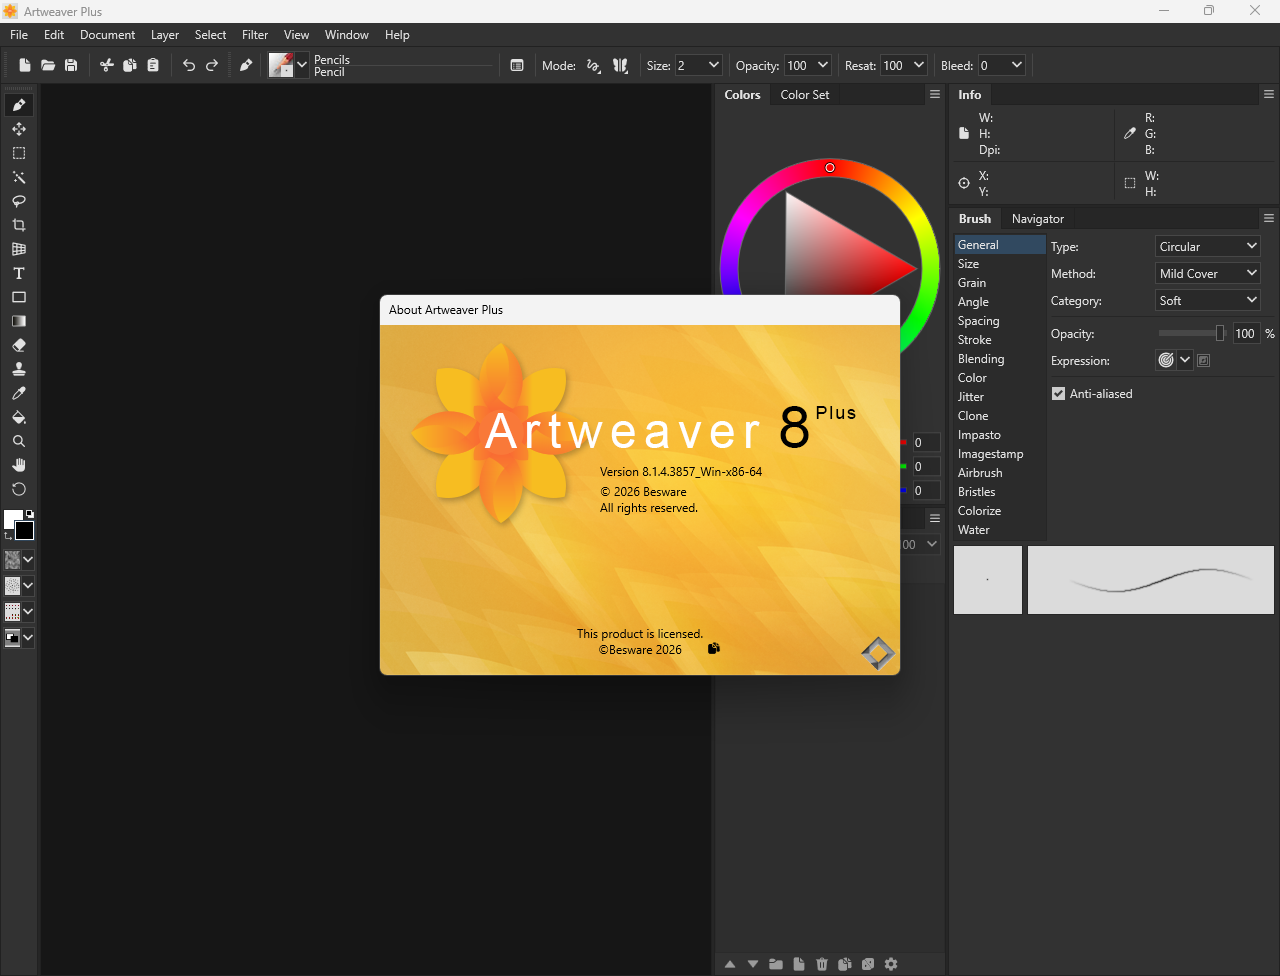This screenshot has width=1280, height=976.
Task: Click the brush Opacity percentage field
Action: pos(1246,334)
